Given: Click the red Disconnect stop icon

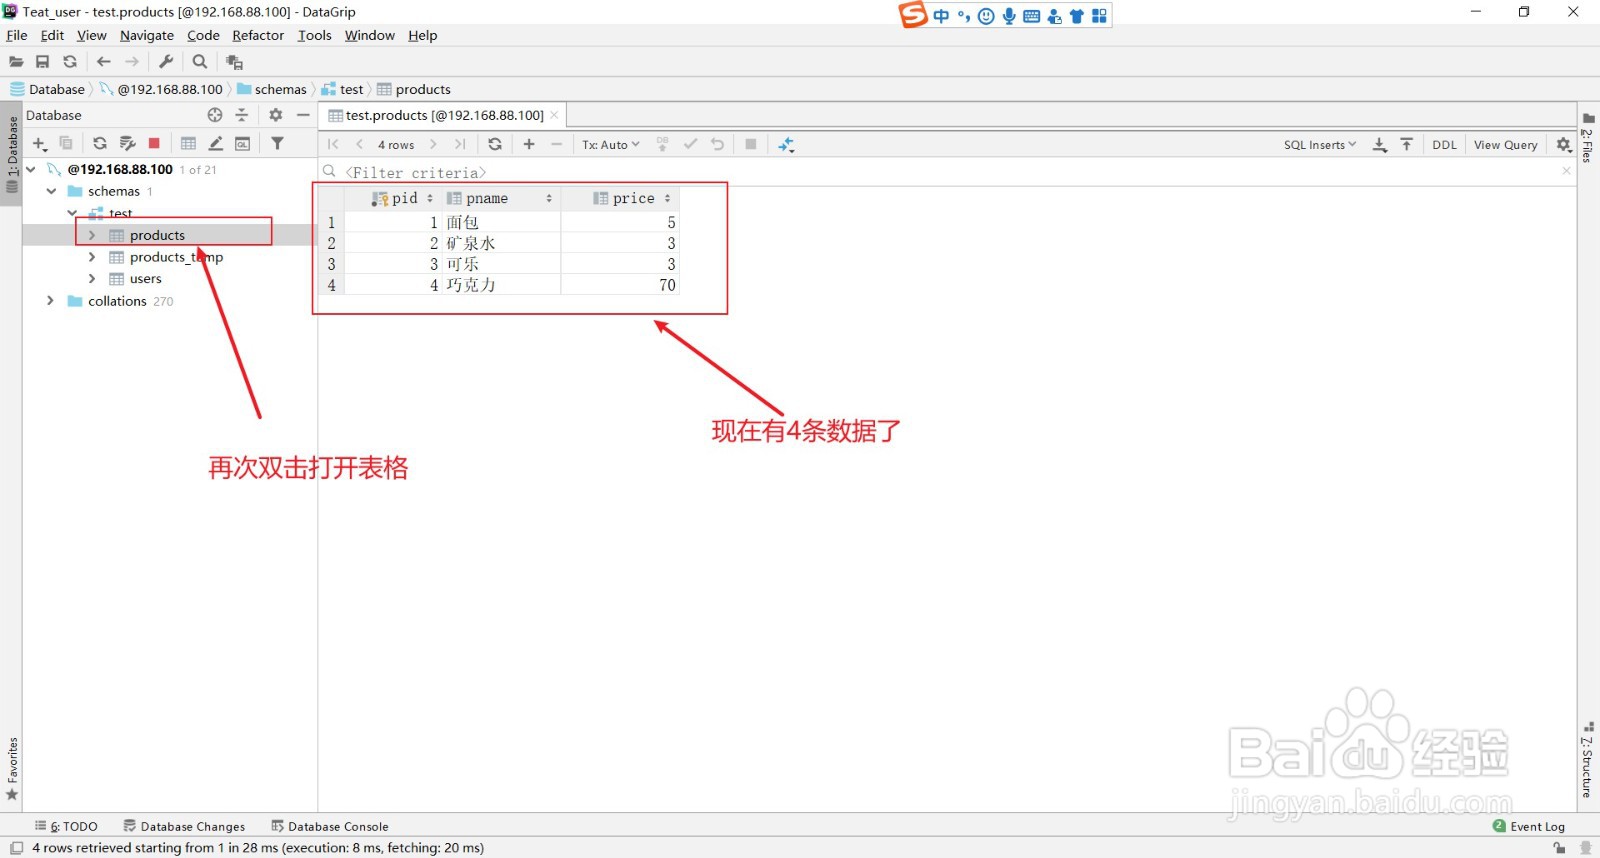Looking at the screenshot, I should 154,144.
